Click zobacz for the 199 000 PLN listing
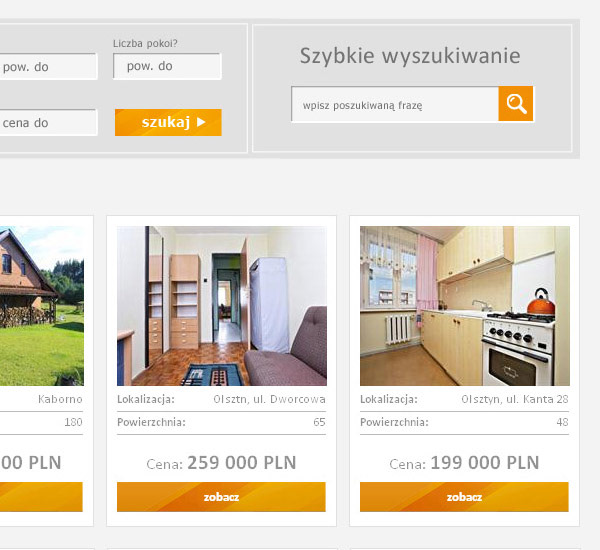600x550 pixels. click(464, 497)
